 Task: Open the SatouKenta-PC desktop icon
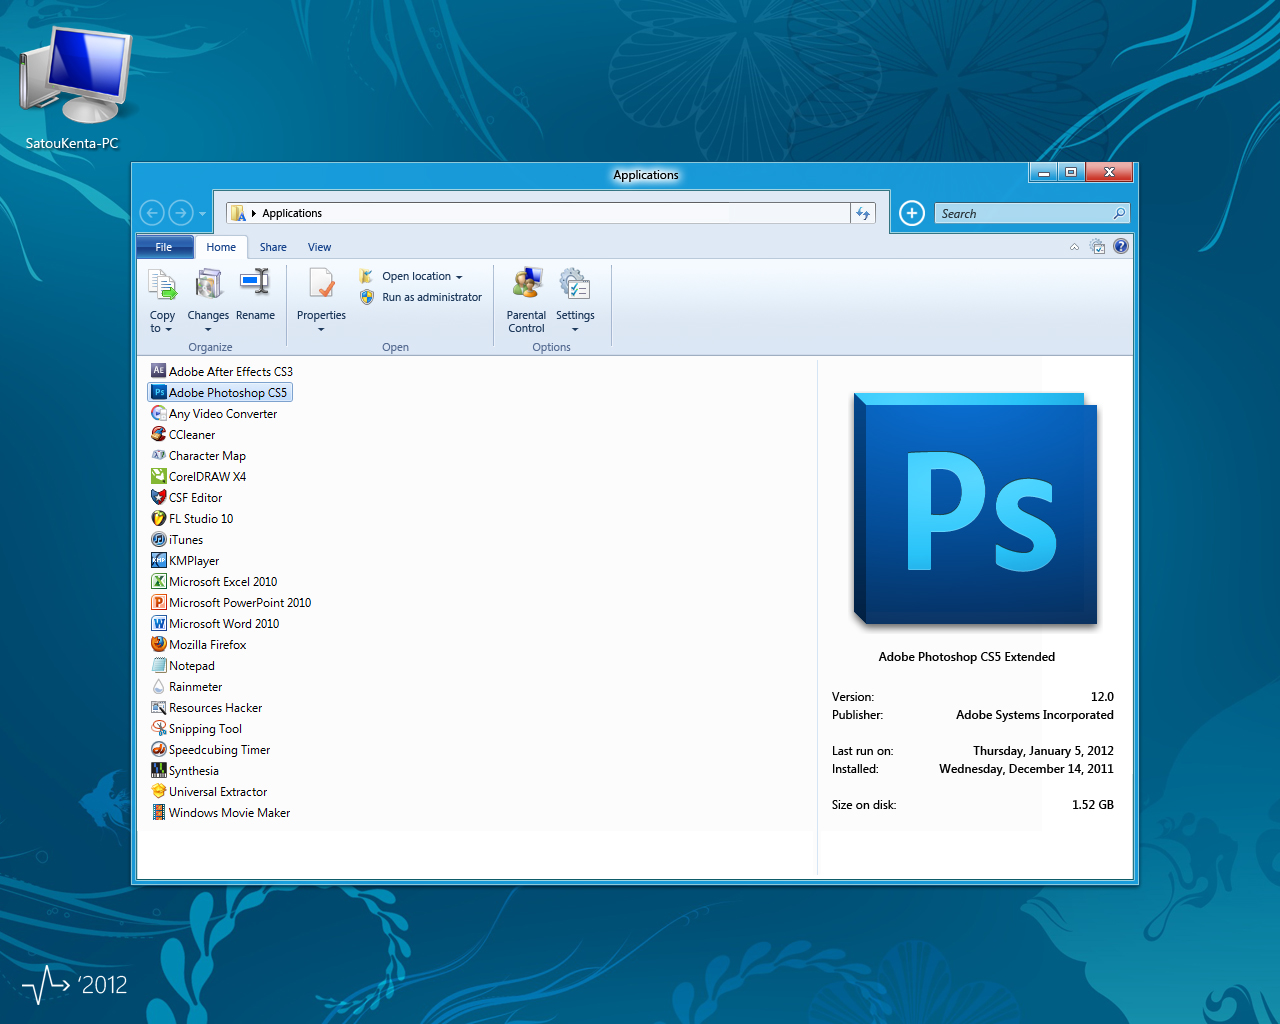click(75, 88)
